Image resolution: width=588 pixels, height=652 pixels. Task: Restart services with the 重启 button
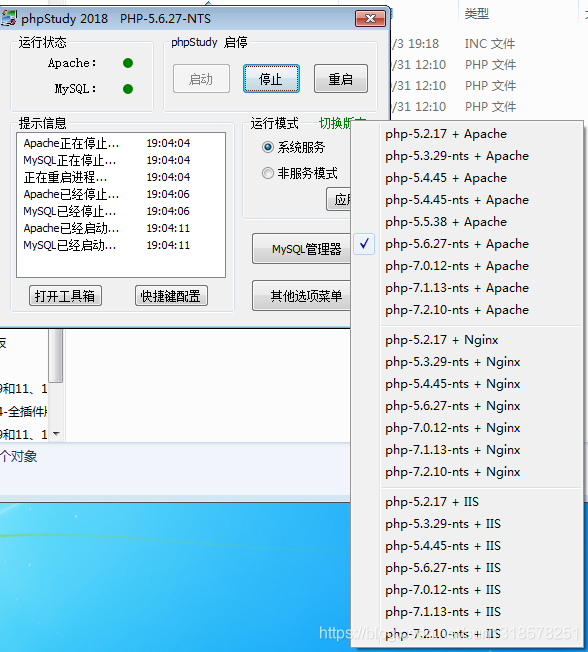341,79
